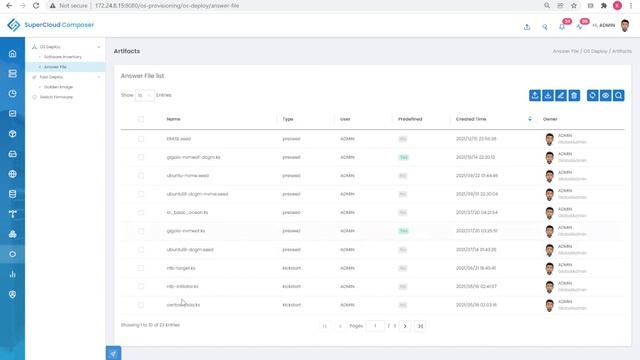Check the ERASE seed row checkbox
This screenshot has height=360, width=640.
(x=141, y=139)
